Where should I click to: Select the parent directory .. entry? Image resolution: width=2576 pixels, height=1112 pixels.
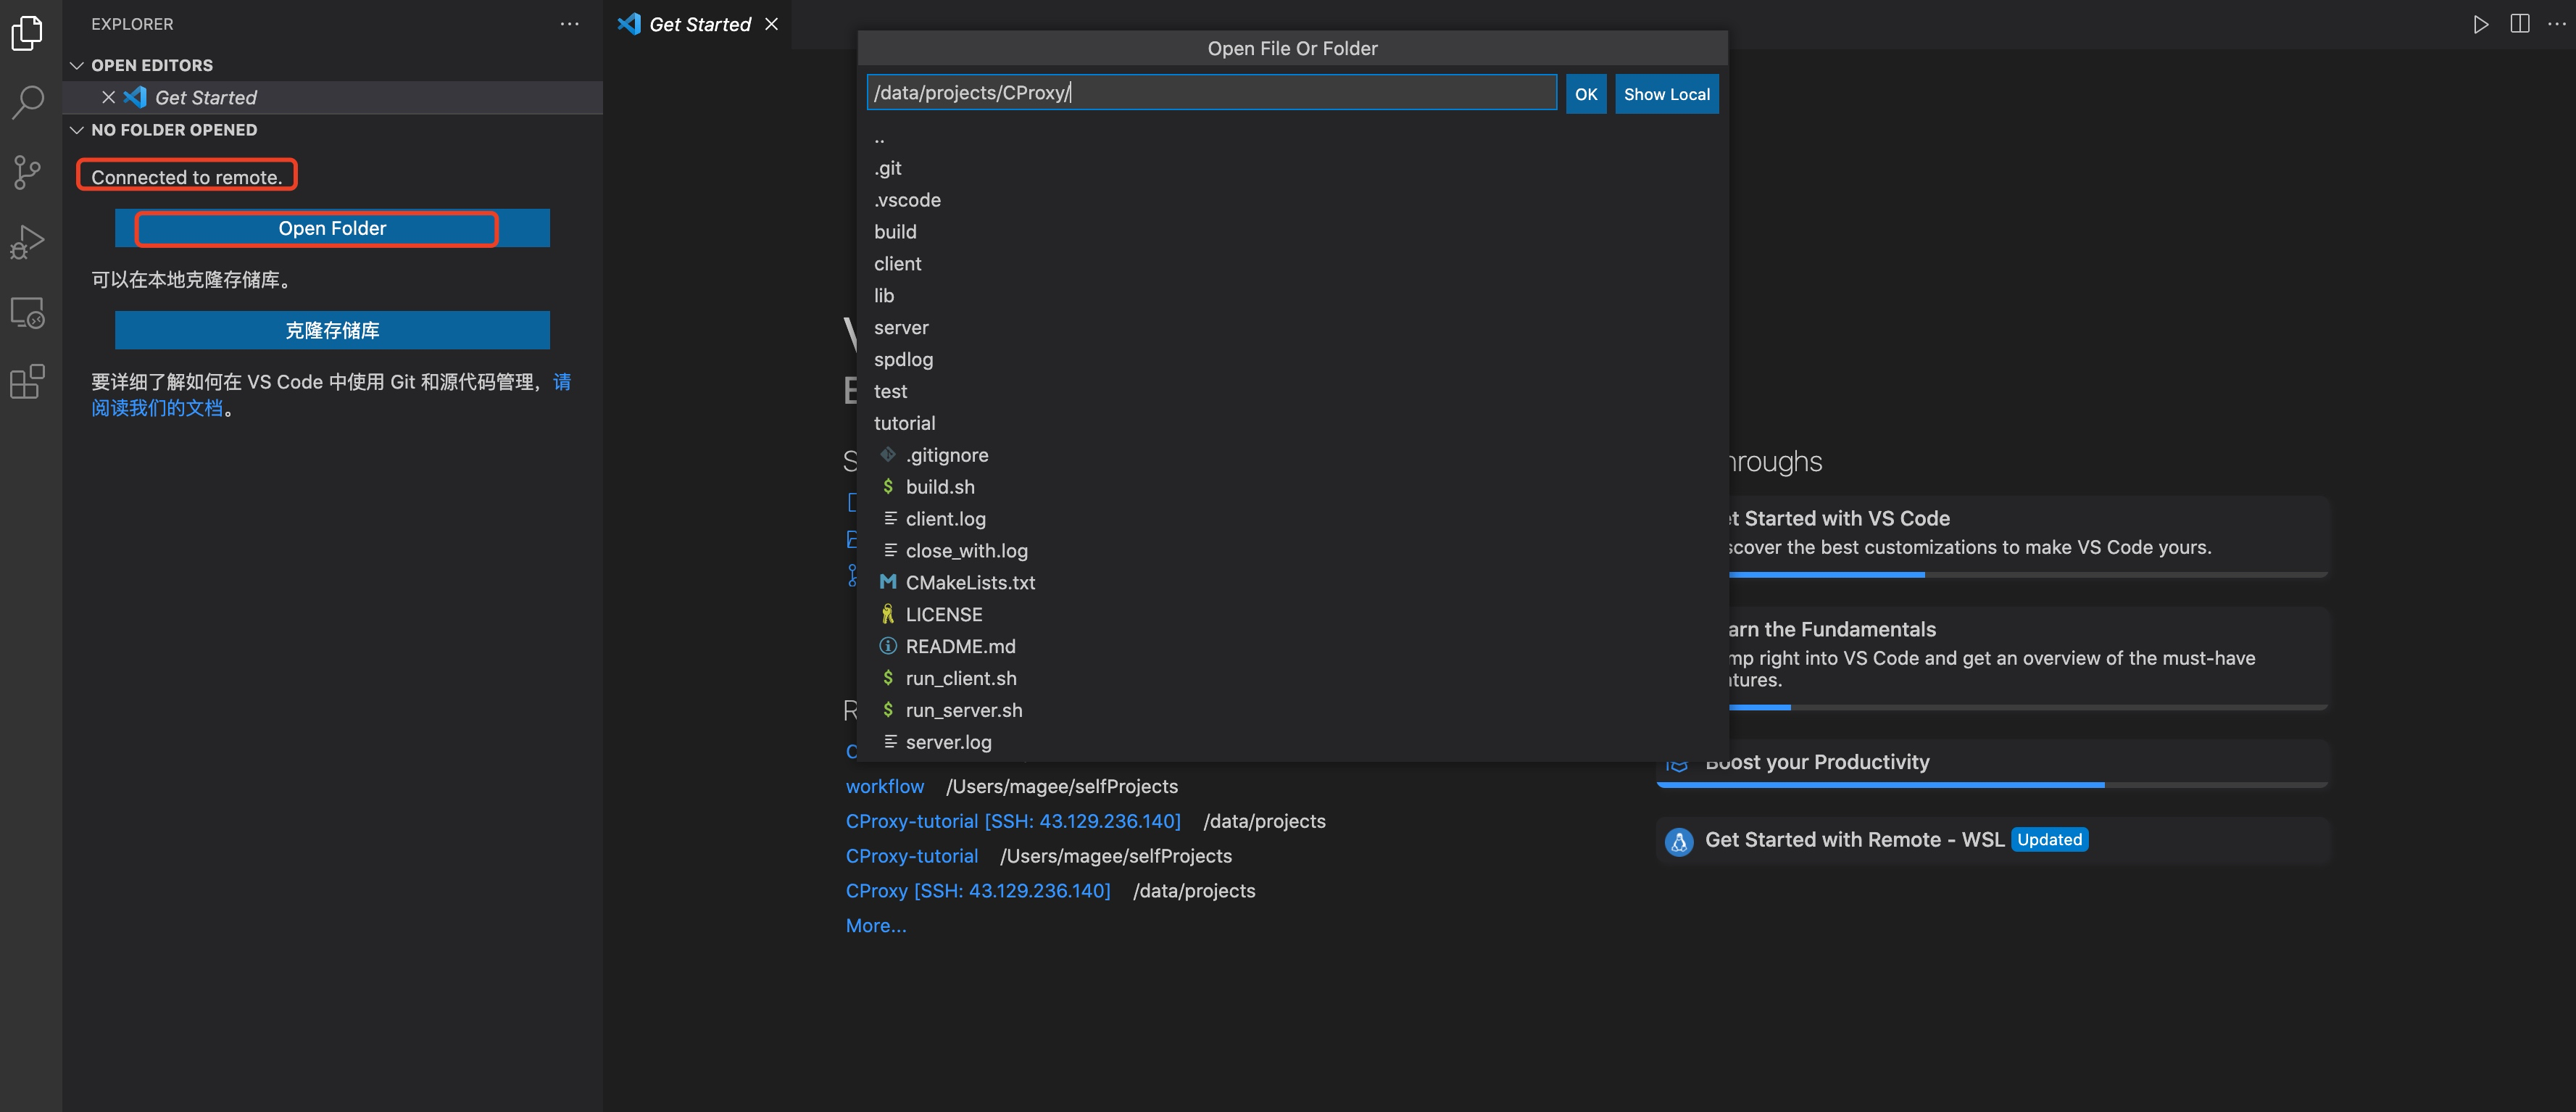coord(1292,137)
